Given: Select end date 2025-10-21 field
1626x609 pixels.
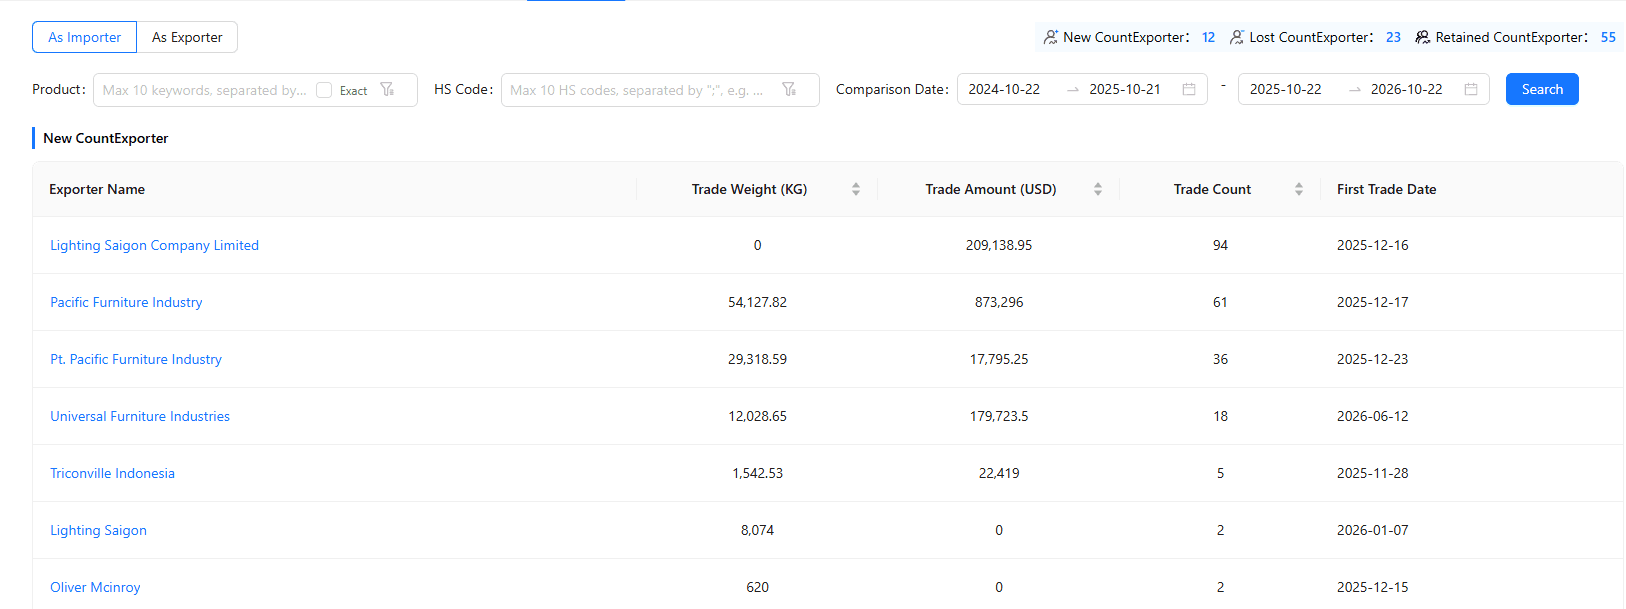Looking at the screenshot, I should [x=1125, y=89].
